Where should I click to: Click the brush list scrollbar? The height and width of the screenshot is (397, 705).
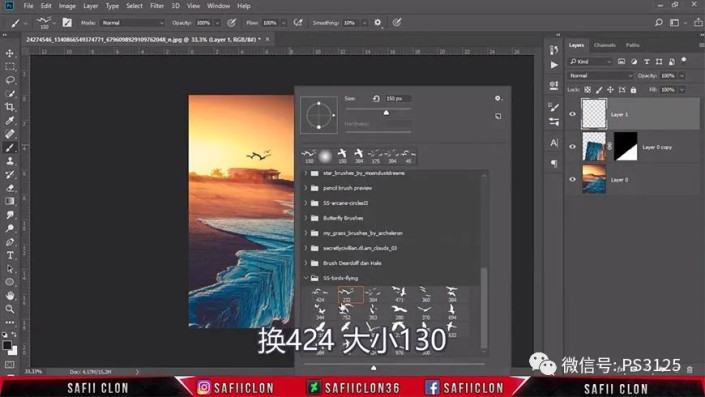[x=484, y=307]
